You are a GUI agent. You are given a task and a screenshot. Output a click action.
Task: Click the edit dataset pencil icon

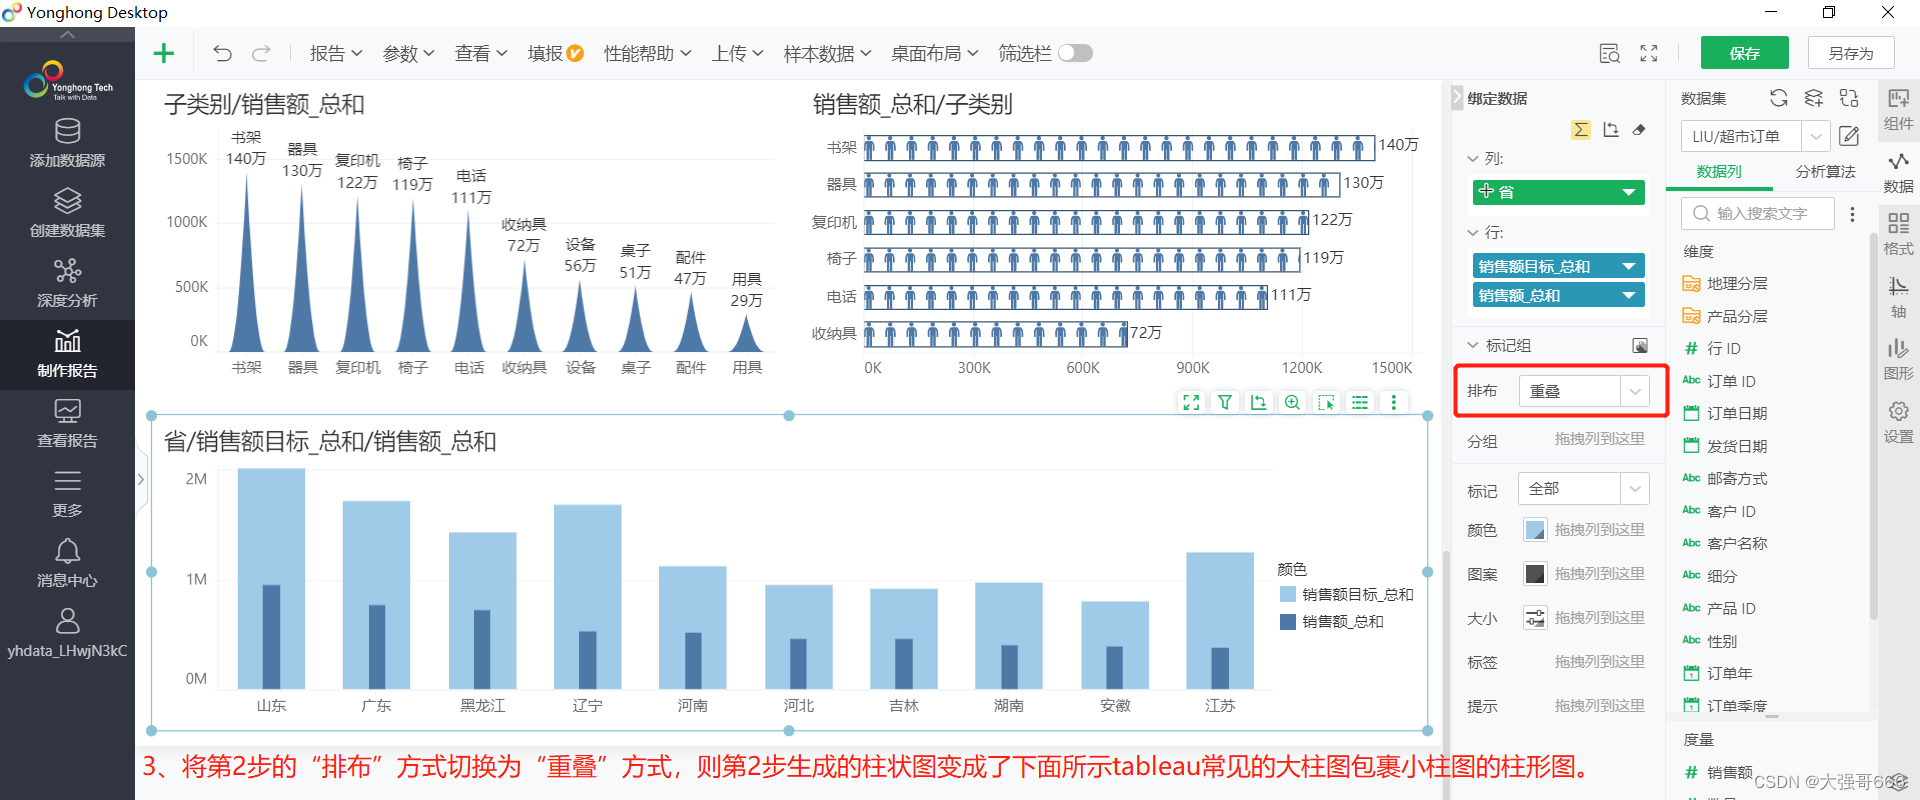point(1849,135)
